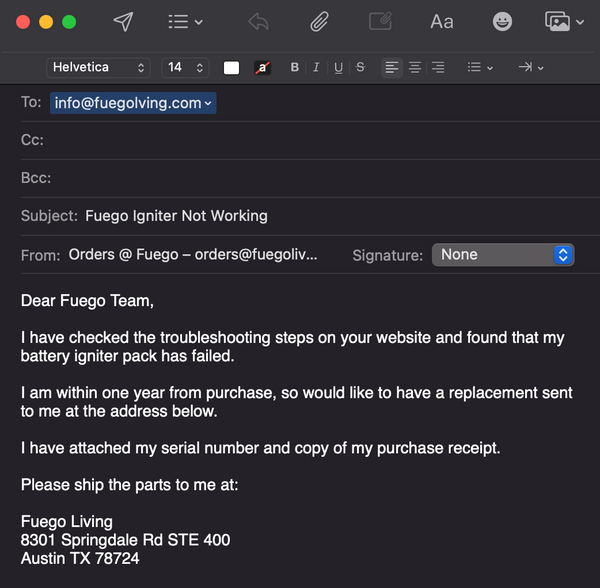Open the emoji picker
This screenshot has height=588, width=600.
[x=502, y=22]
